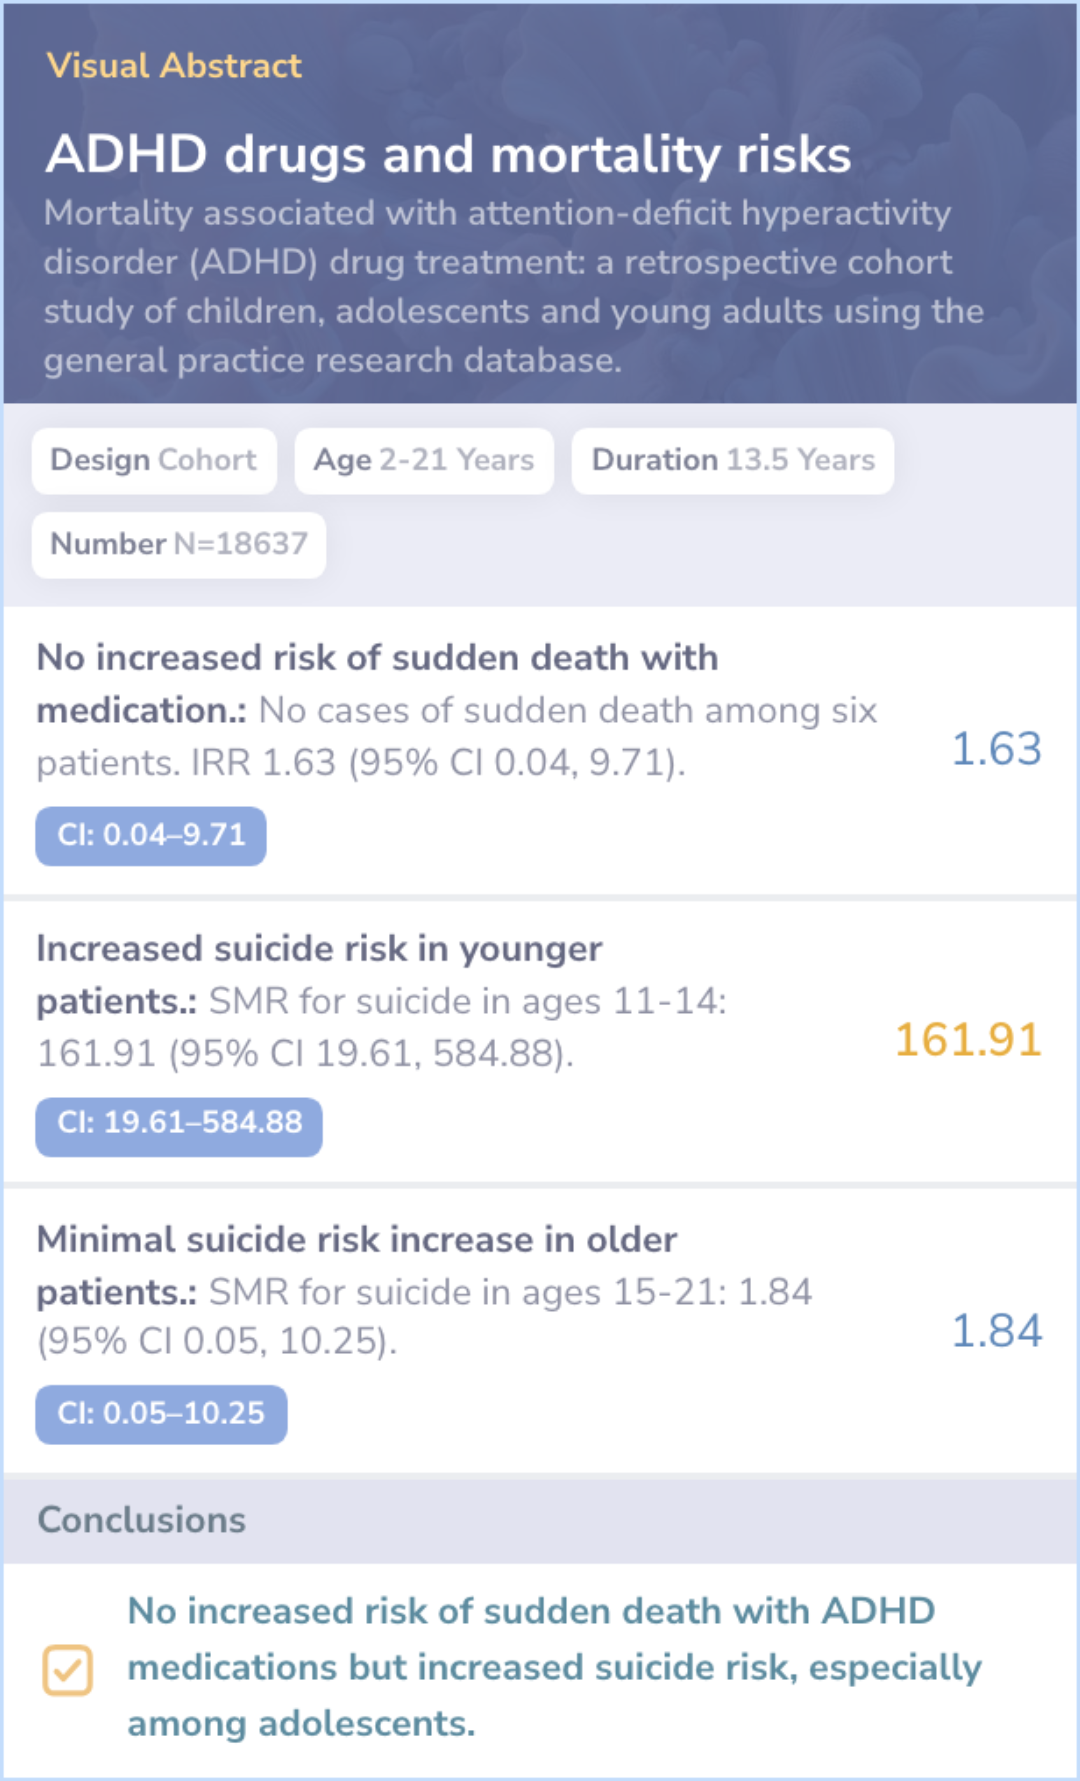The height and width of the screenshot is (1781, 1080).
Task: Select the Design Cohort tag
Action: coord(154,460)
